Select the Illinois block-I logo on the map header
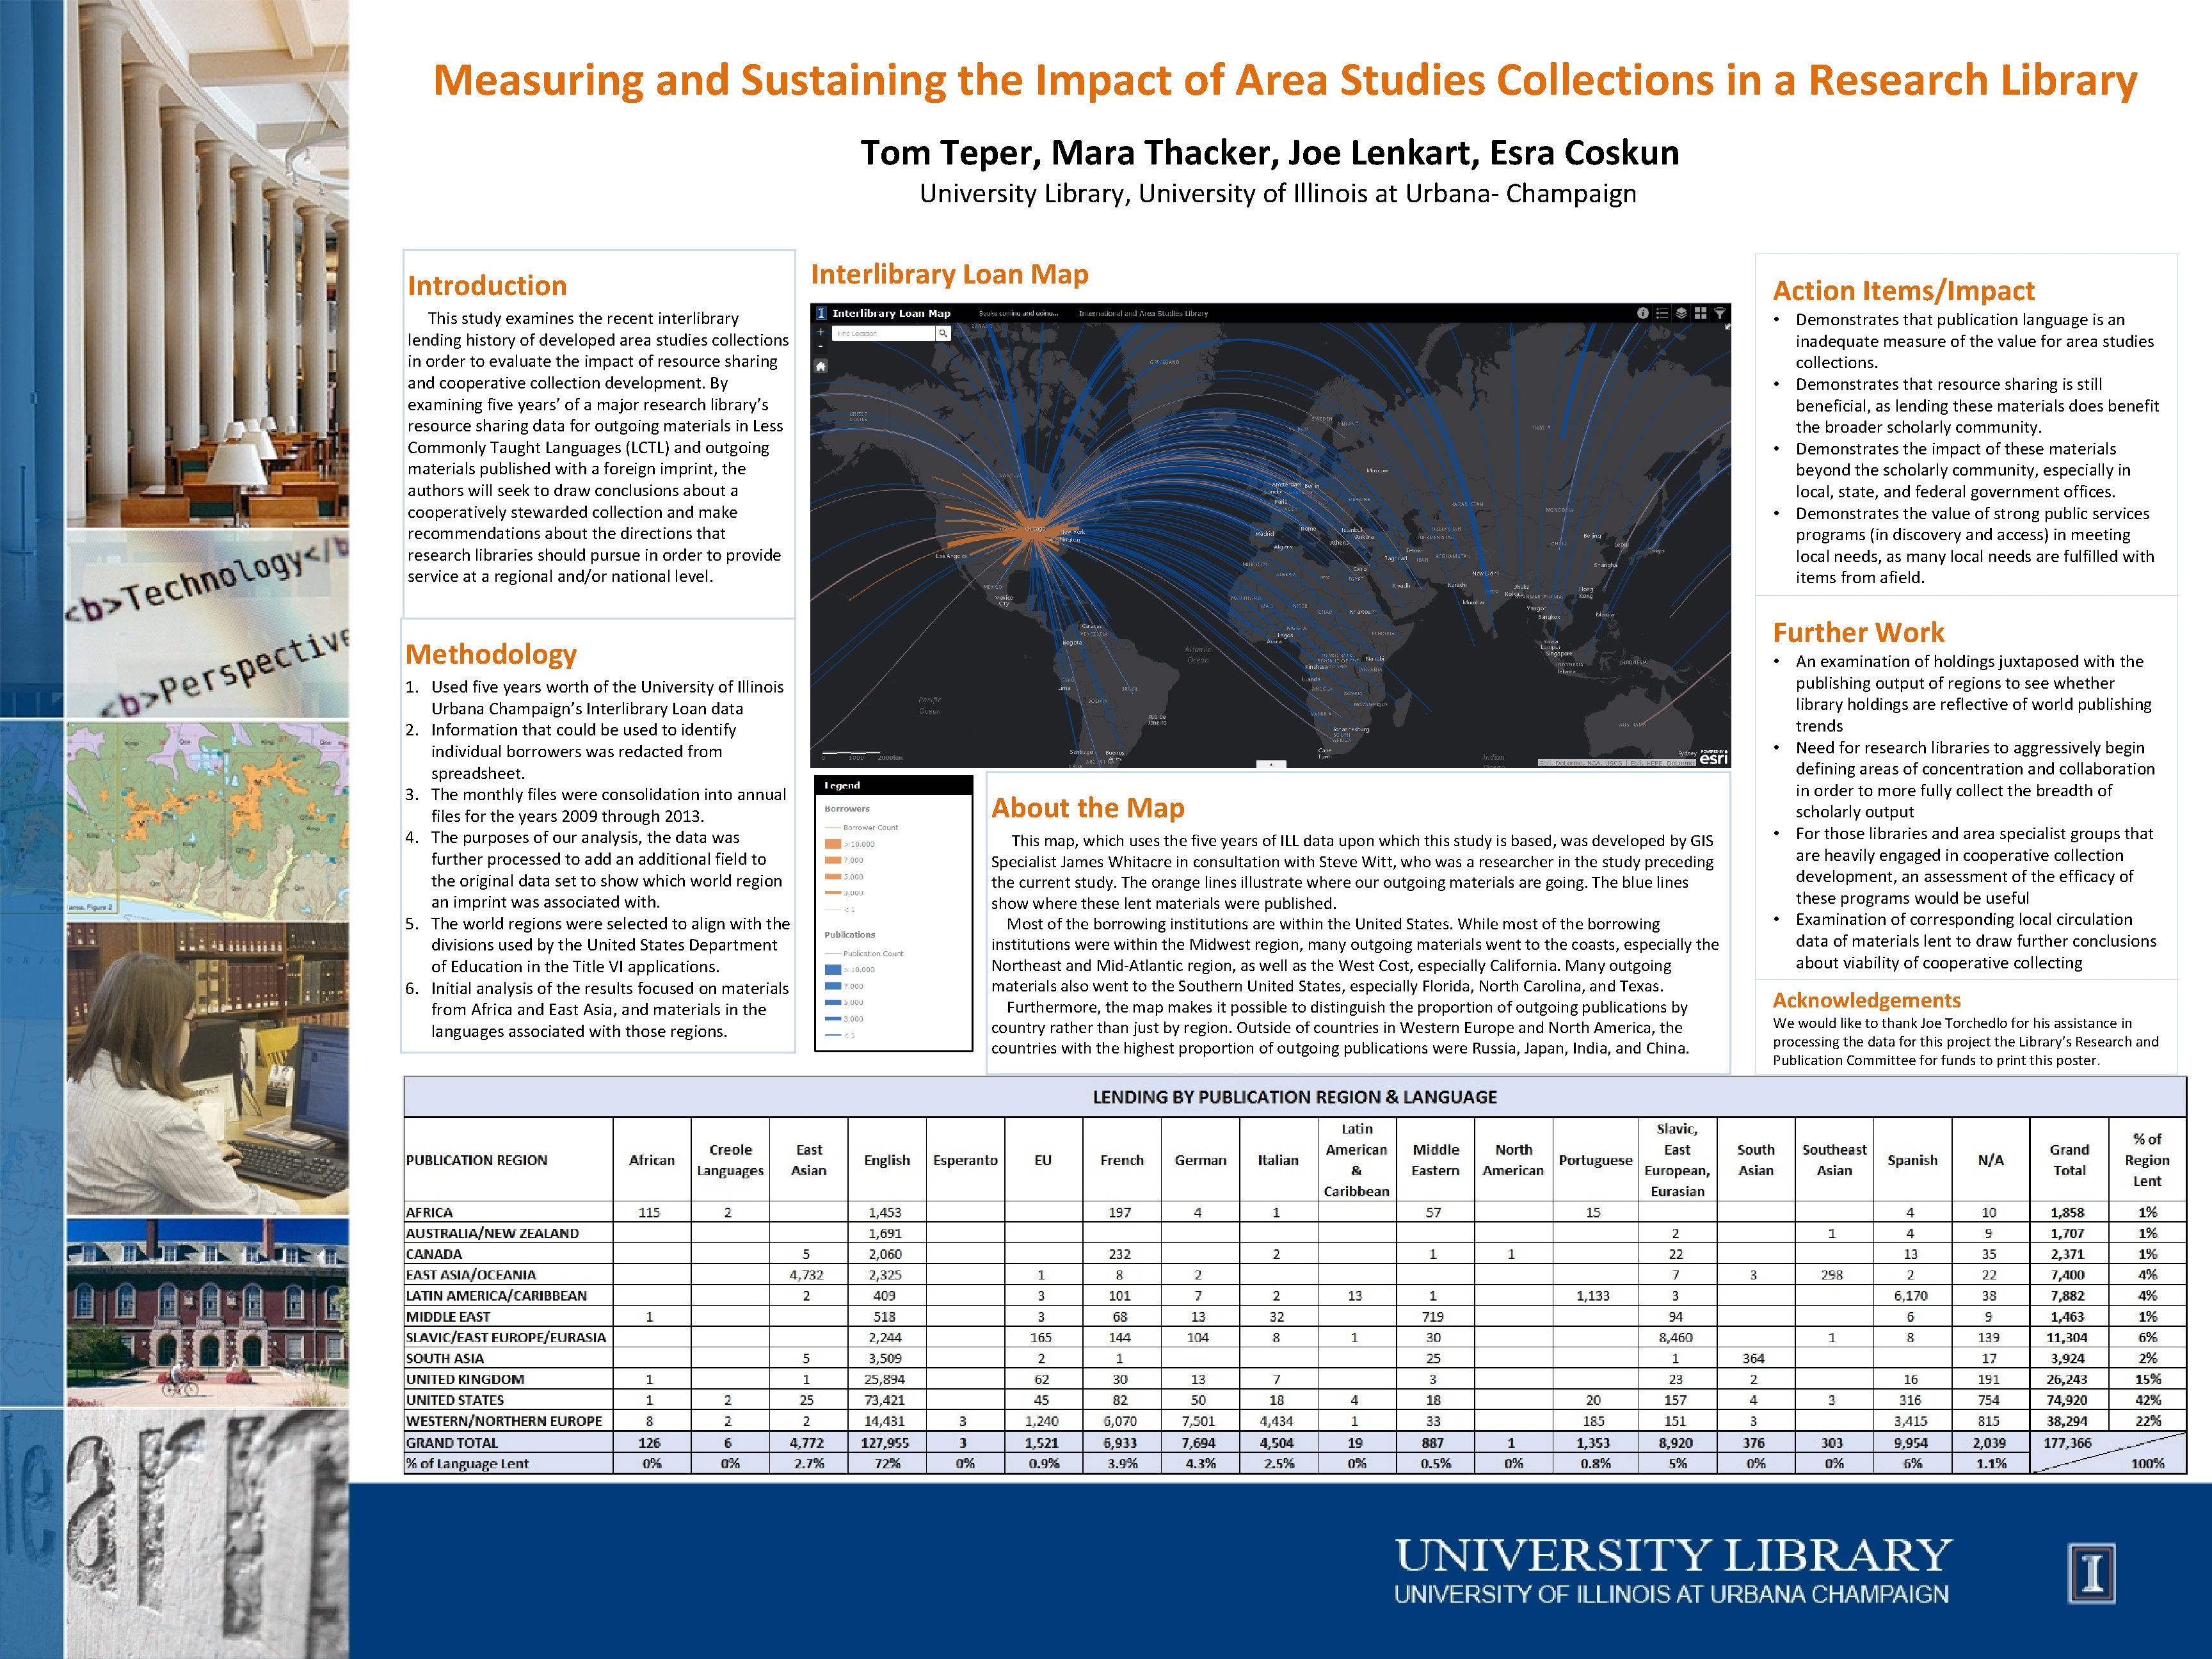The width and height of the screenshot is (2212, 1659). (x=820, y=313)
